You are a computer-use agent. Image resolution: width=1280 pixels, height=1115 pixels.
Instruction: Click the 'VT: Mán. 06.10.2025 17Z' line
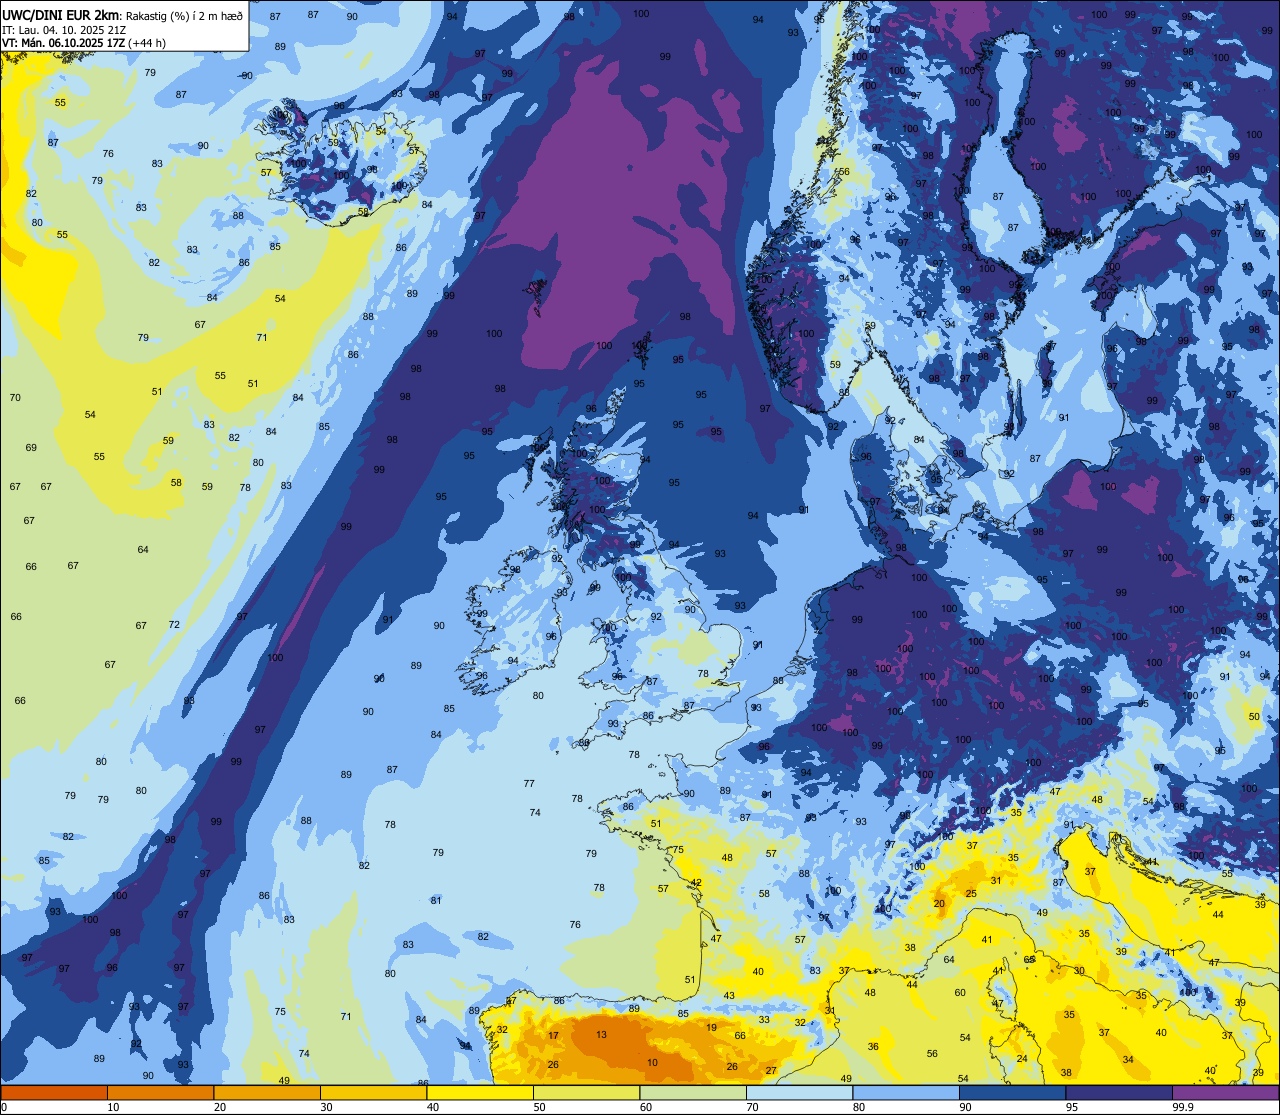64,43
